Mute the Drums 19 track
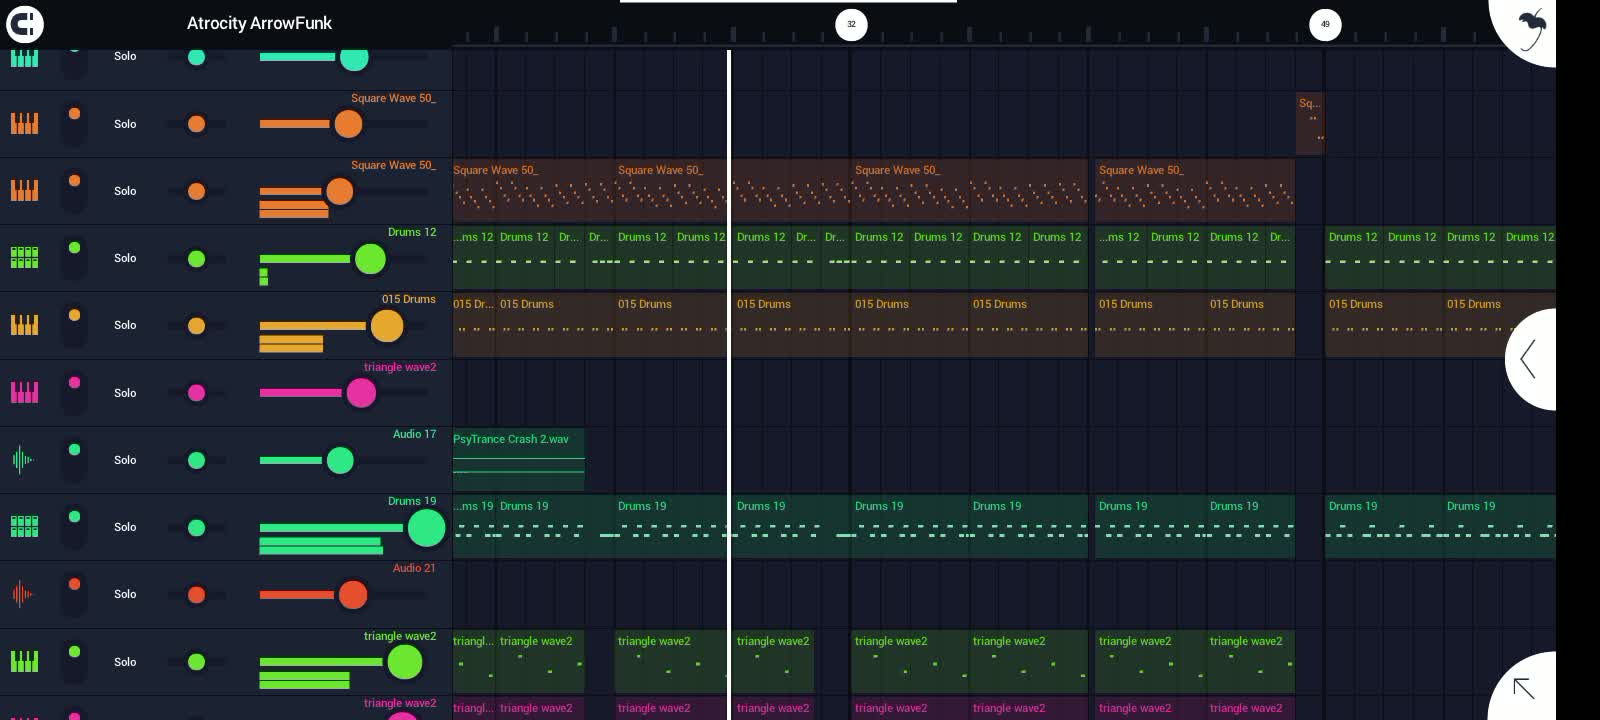The width and height of the screenshot is (1600, 720). click(x=74, y=517)
